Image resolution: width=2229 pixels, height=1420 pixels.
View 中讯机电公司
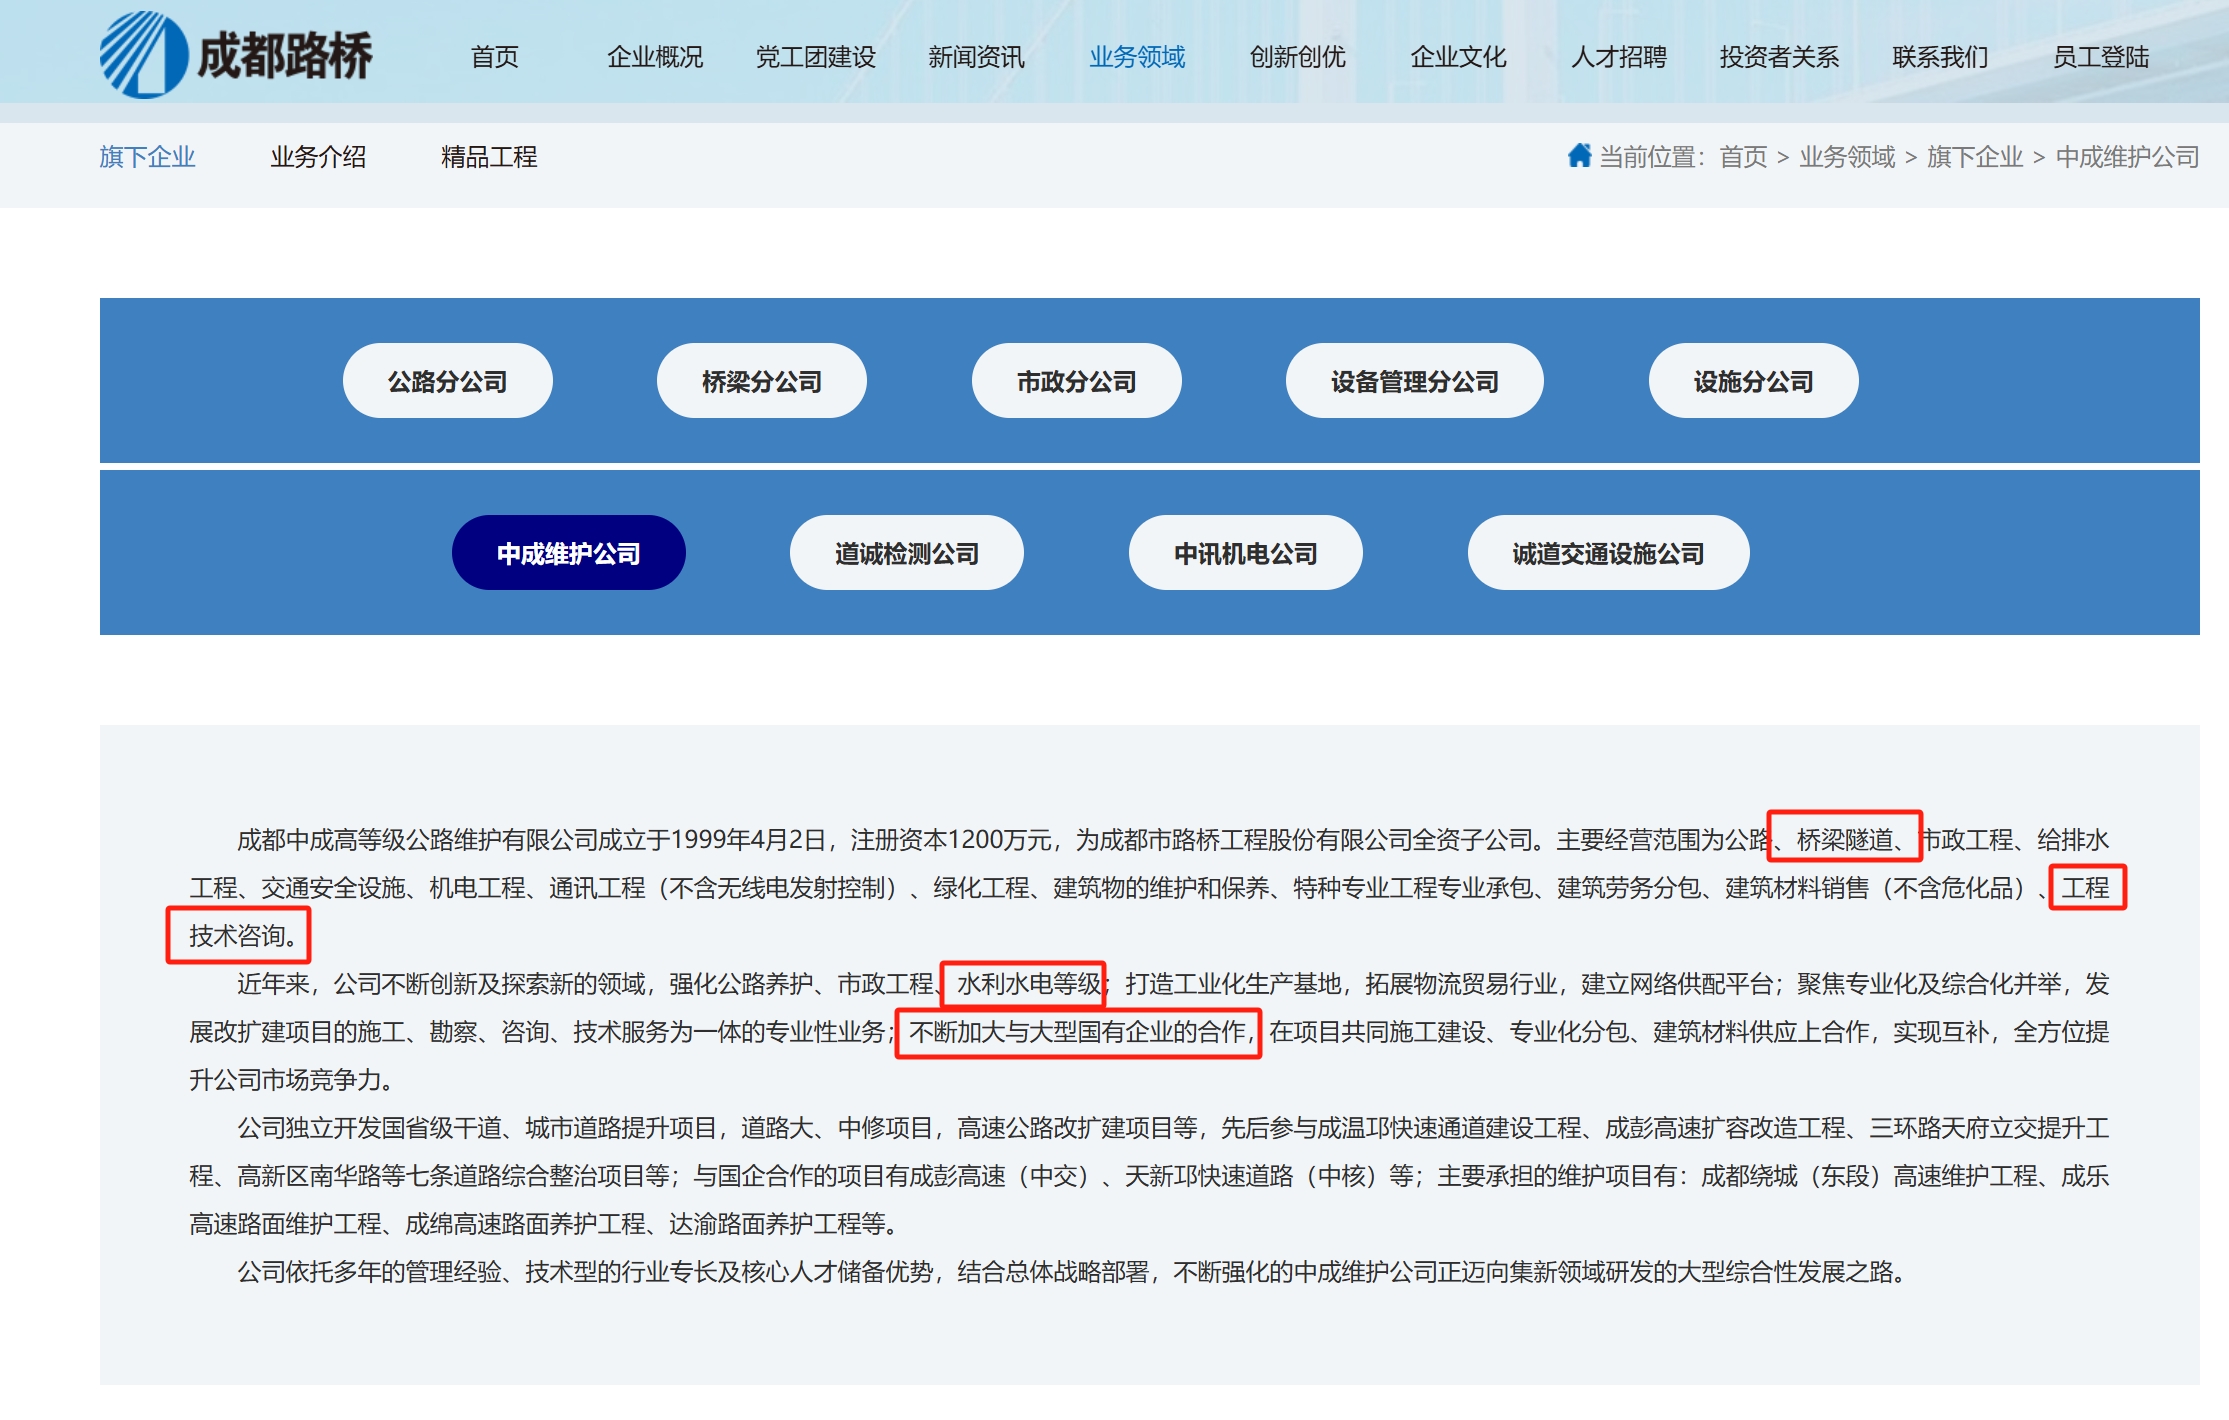[1246, 553]
